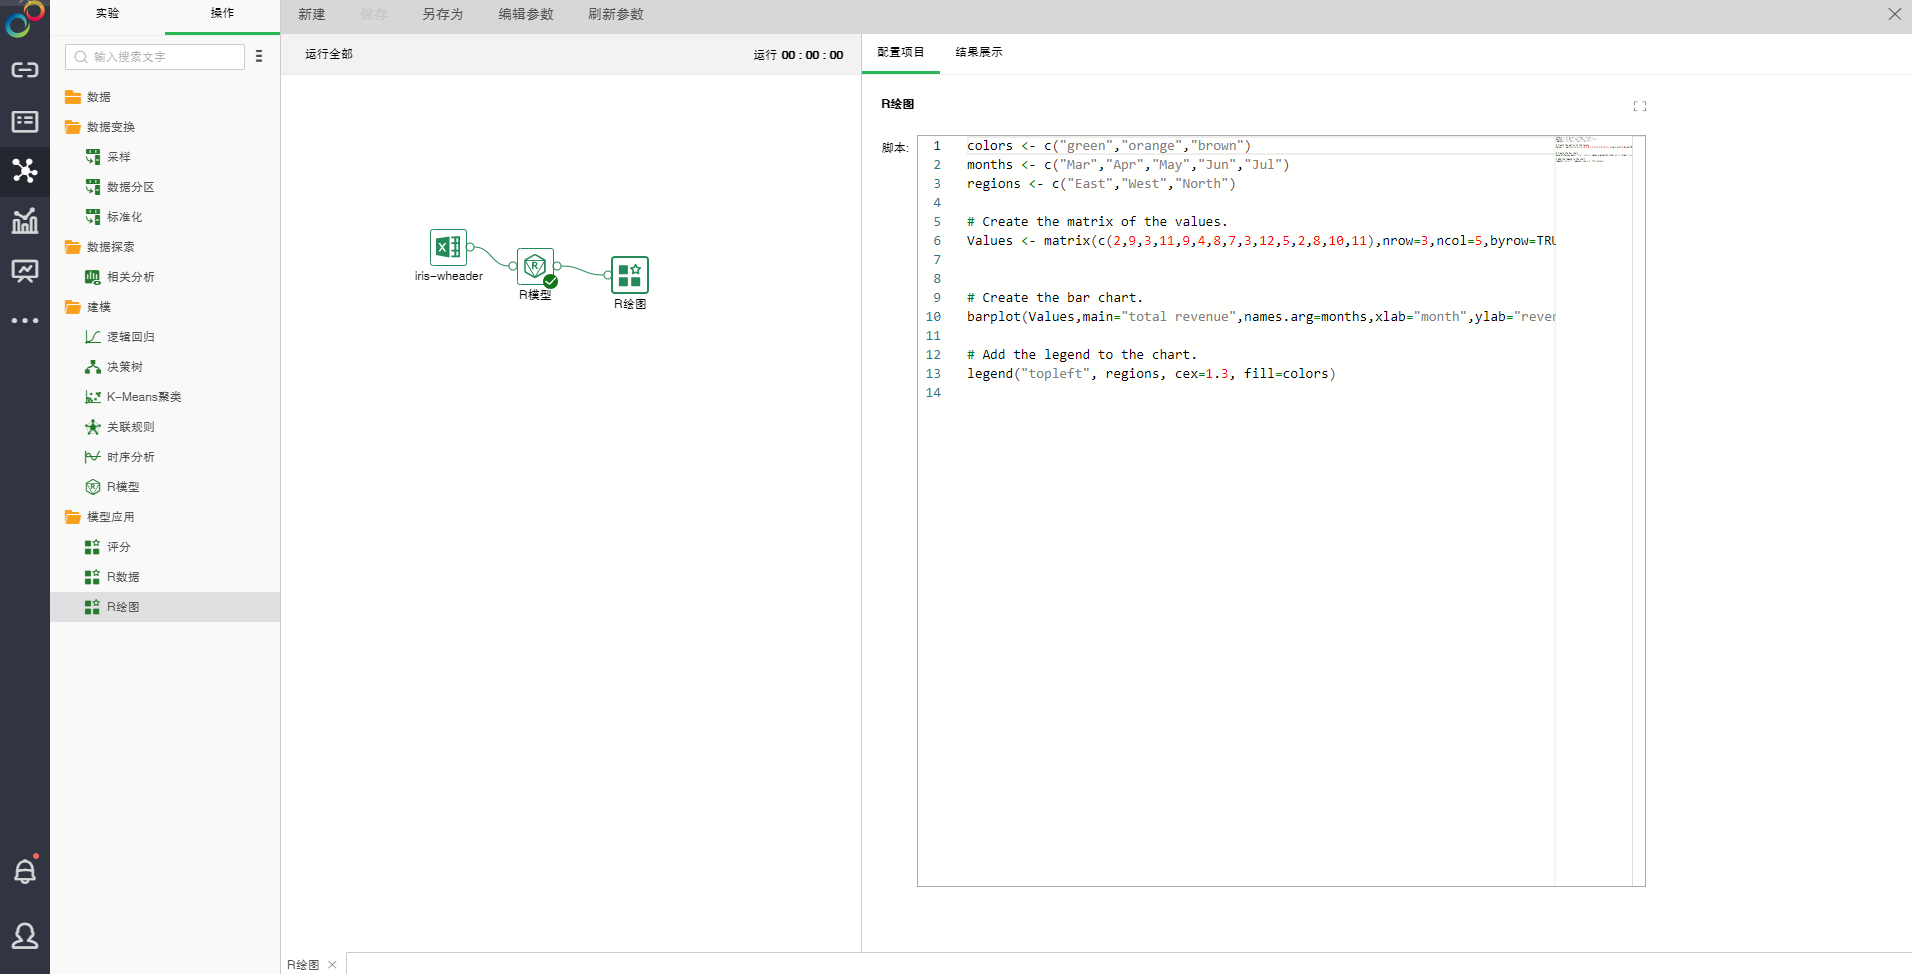Screen dimensions: 1912x974
Task: Open the more options ellipsis in sidebar
Action: (x=25, y=321)
